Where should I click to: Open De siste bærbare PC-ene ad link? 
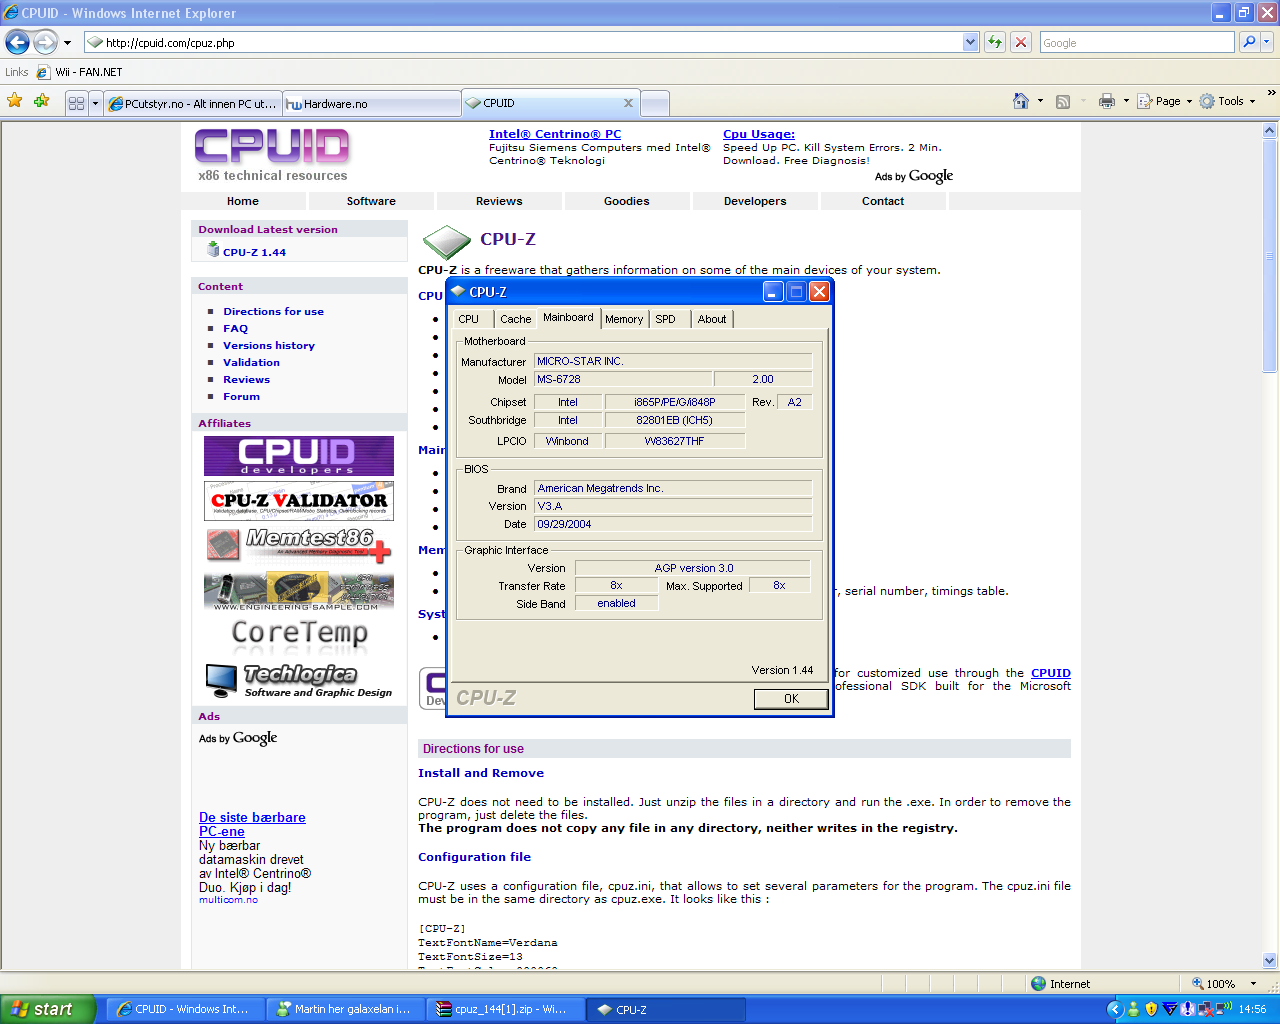[x=252, y=824]
